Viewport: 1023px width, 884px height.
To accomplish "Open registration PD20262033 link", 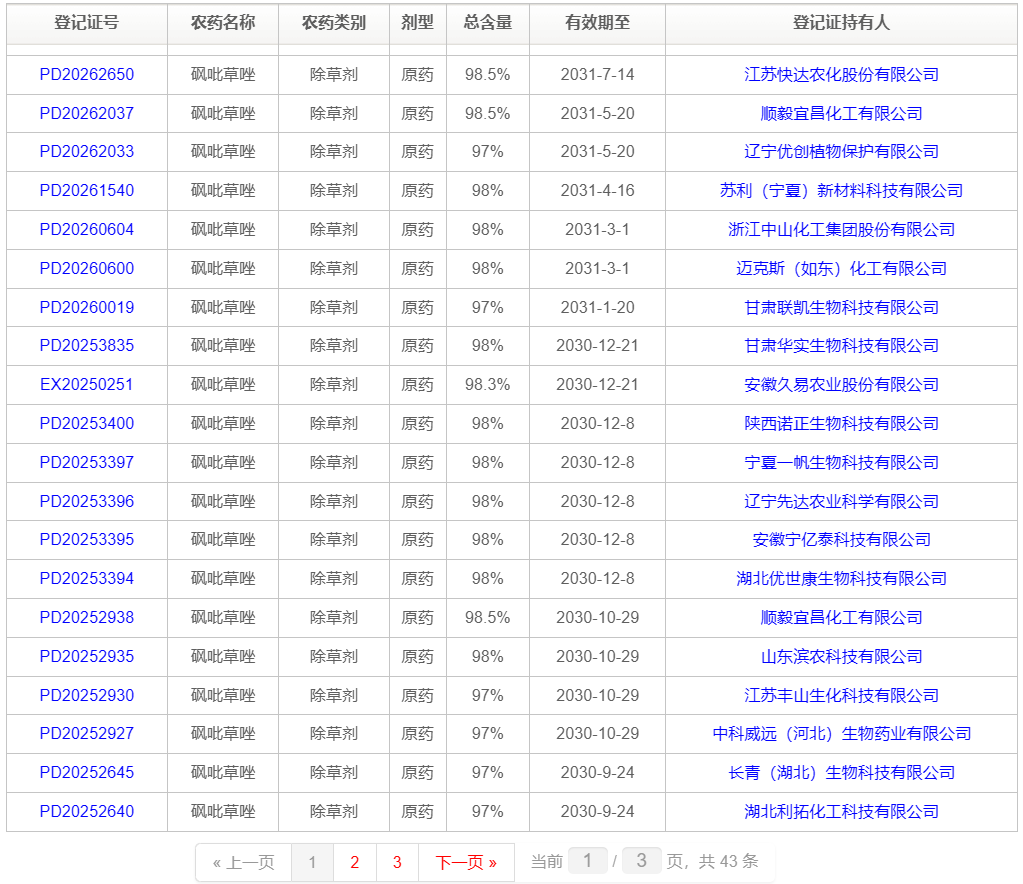I will click(x=87, y=151).
